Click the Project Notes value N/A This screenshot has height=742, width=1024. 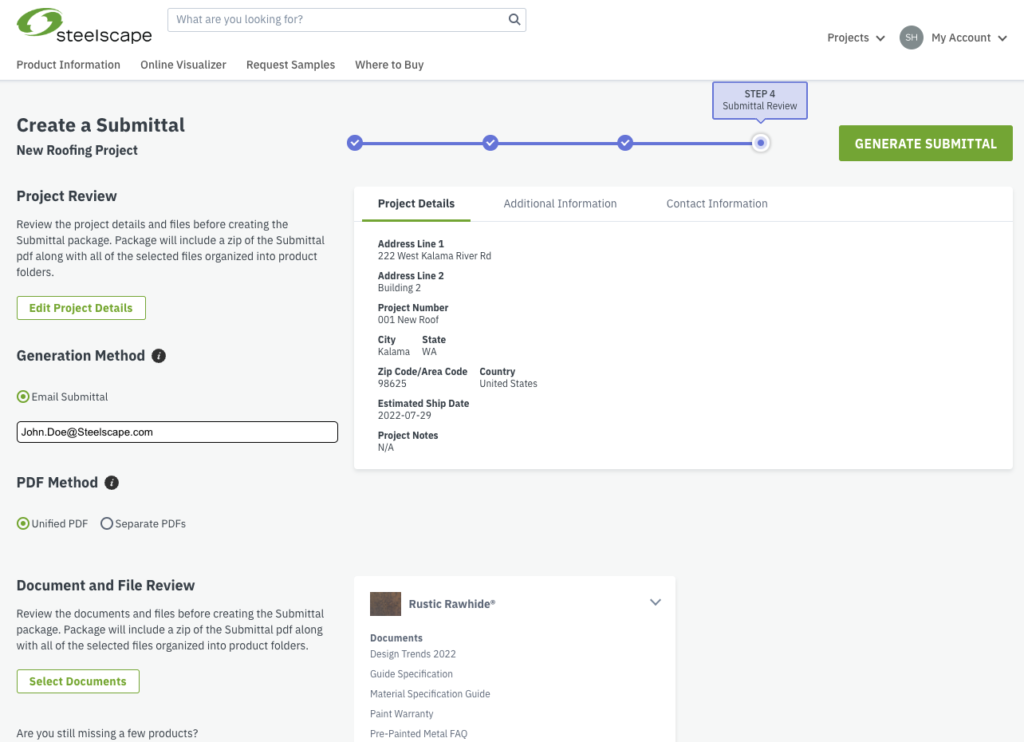pos(385,447)
